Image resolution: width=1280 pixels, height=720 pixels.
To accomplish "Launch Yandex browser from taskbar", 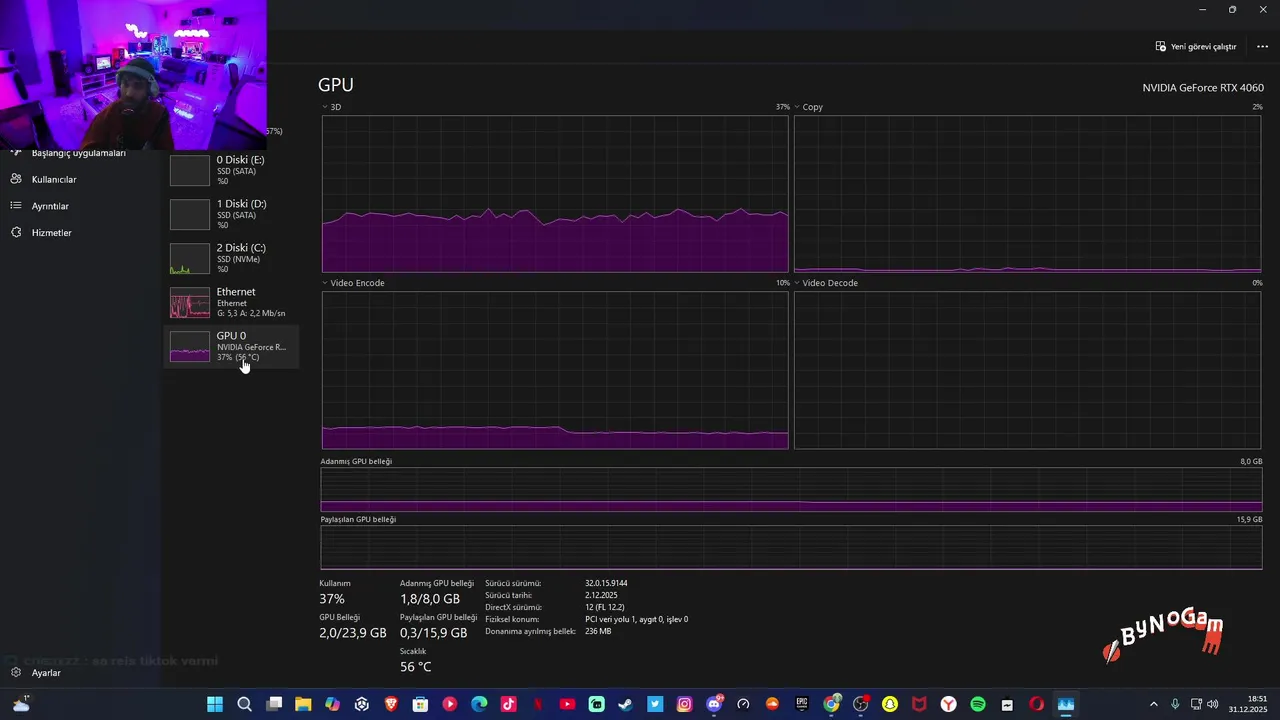I will pos(948,704).
